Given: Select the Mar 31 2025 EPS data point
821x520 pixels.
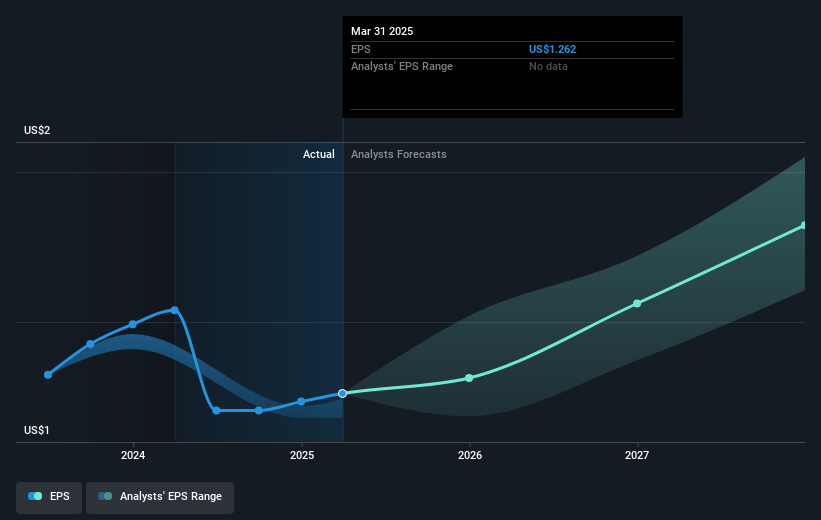Looking at the screenshot, I should point(342,393).
